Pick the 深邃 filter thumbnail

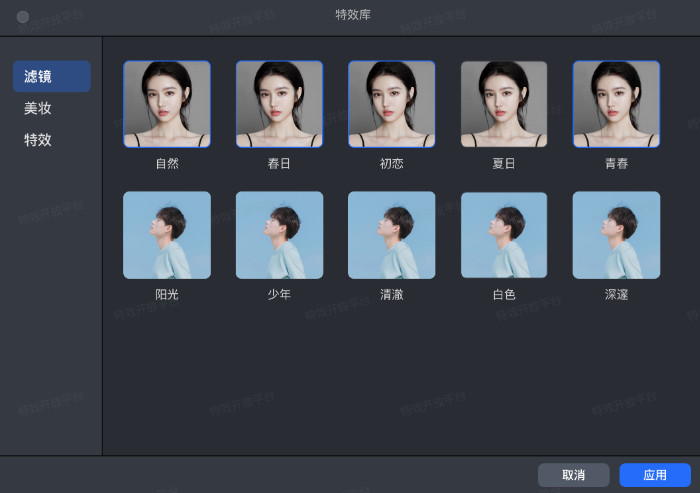point(617,235)
